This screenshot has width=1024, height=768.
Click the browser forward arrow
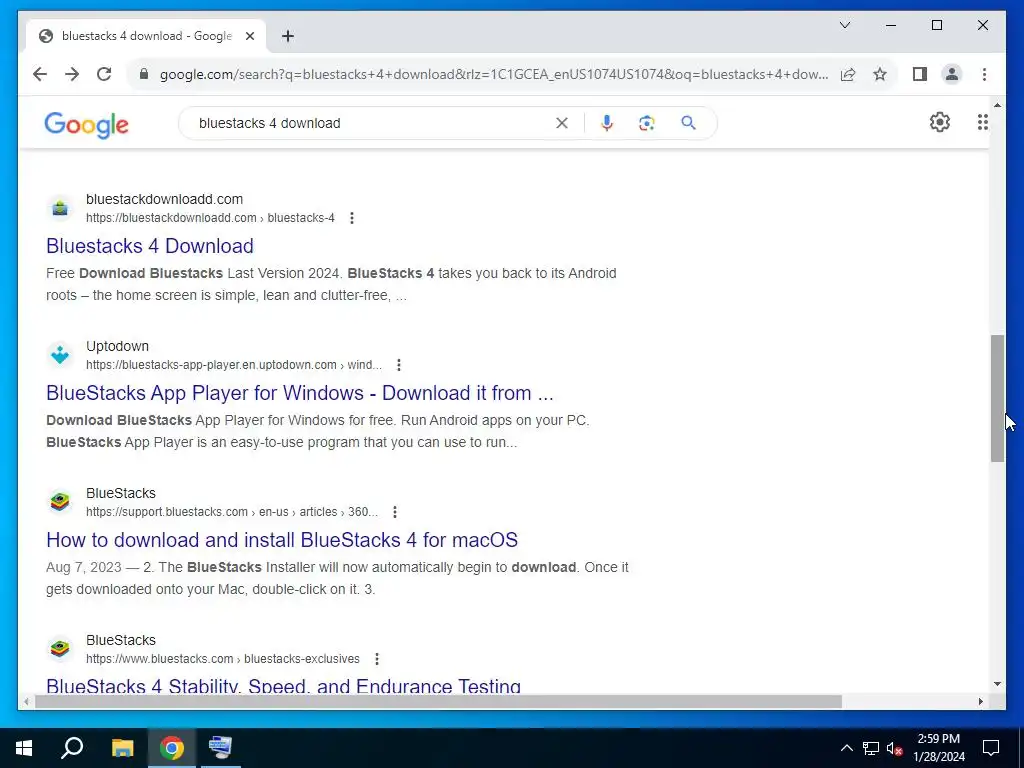point(72,74)
